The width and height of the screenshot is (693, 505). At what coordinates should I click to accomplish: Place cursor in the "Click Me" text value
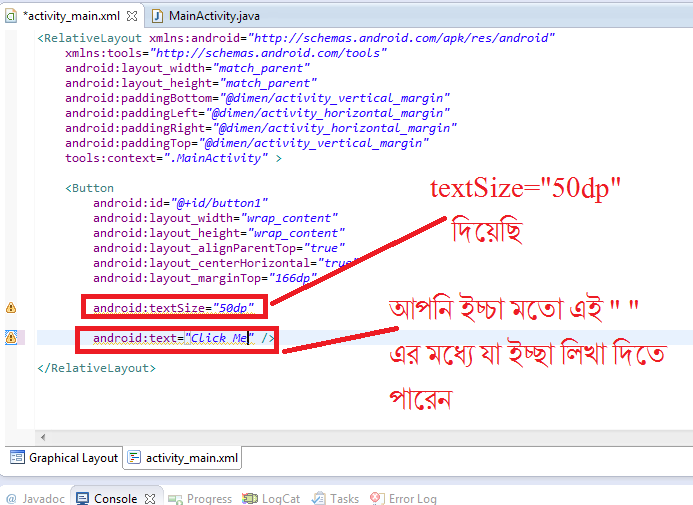[219, 338]
